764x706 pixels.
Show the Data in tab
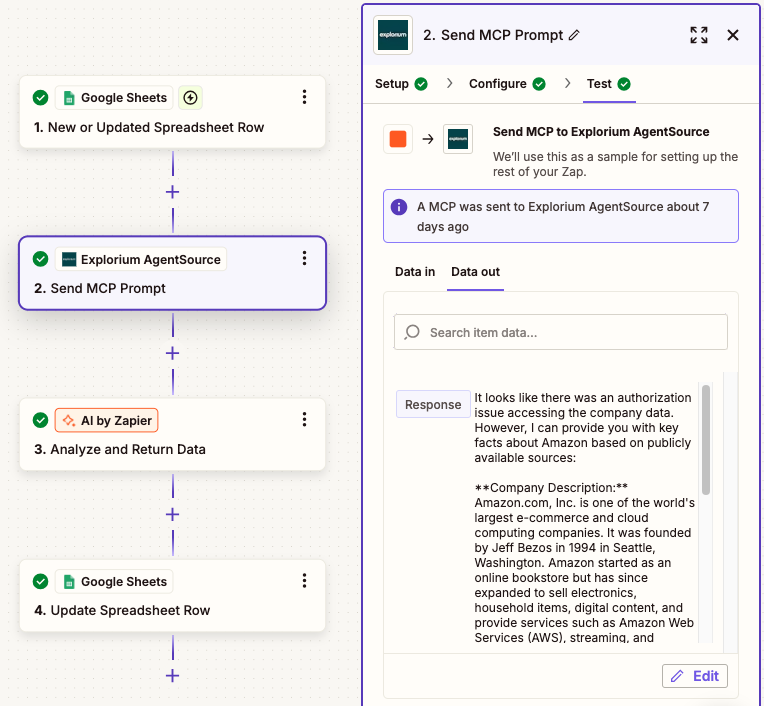click(x=415, y=272)
